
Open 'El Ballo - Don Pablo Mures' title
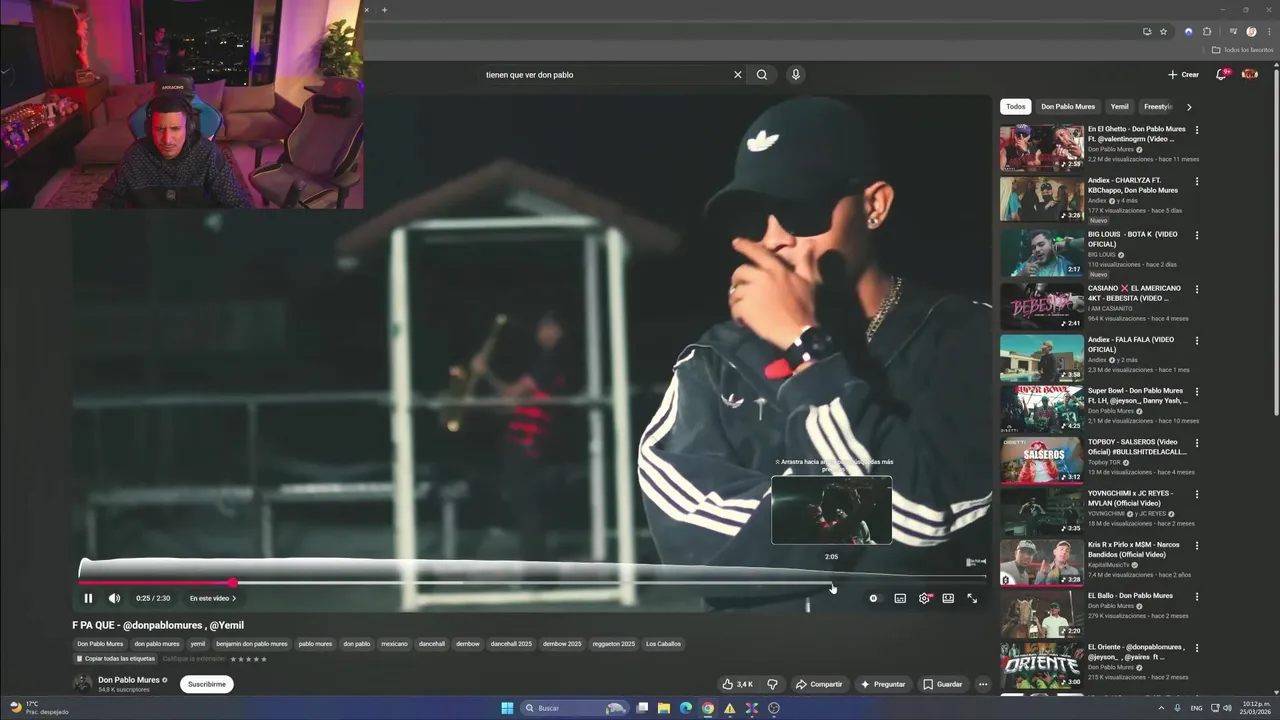1130,595
